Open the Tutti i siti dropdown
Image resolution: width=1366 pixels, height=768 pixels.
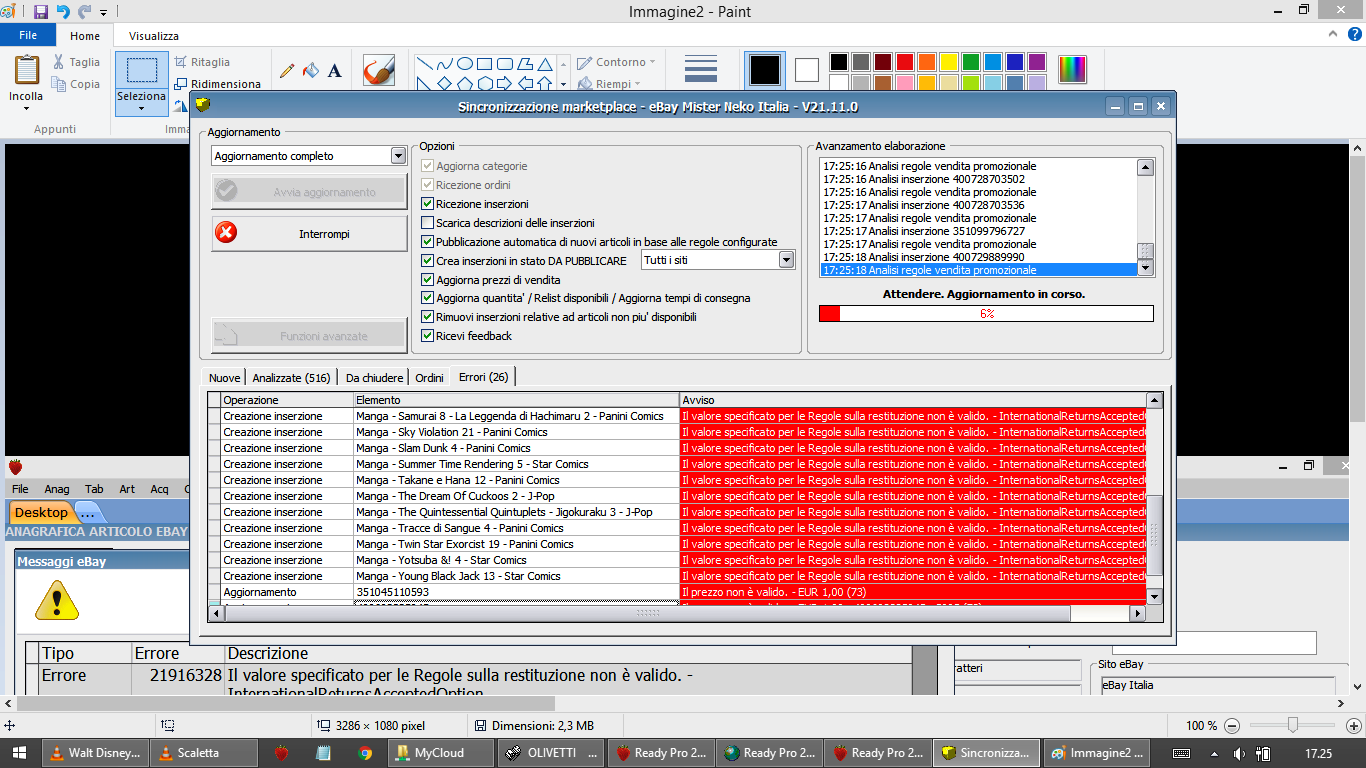click(786, 260)
